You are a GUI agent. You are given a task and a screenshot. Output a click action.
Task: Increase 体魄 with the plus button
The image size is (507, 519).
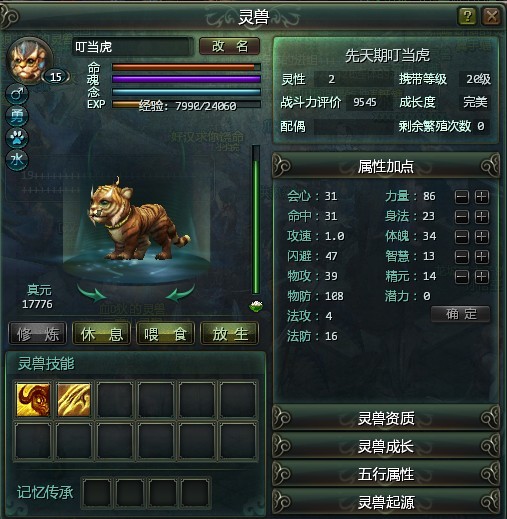[x=482, y=237]
